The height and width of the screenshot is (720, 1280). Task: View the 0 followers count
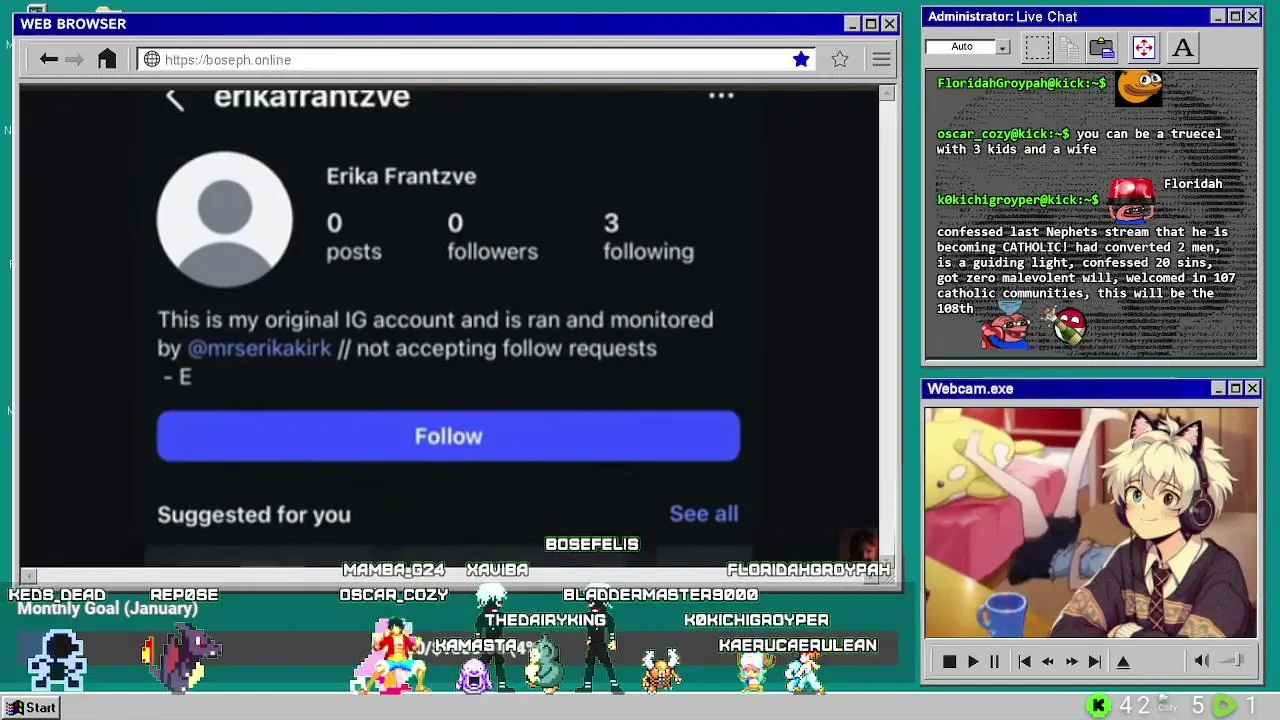[492, 237]
